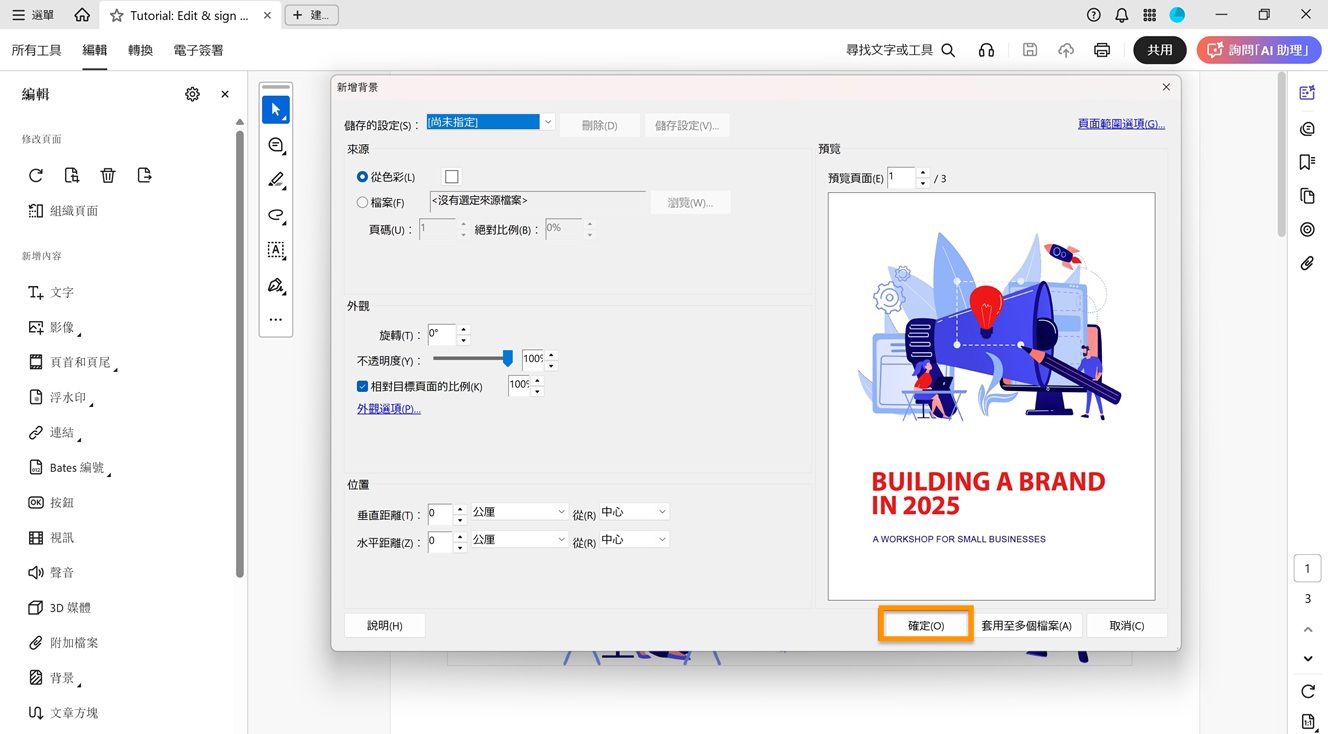Pick the highlight pencil tool
This screenshot has height=734, width=1328.
[x=275, y=180]
